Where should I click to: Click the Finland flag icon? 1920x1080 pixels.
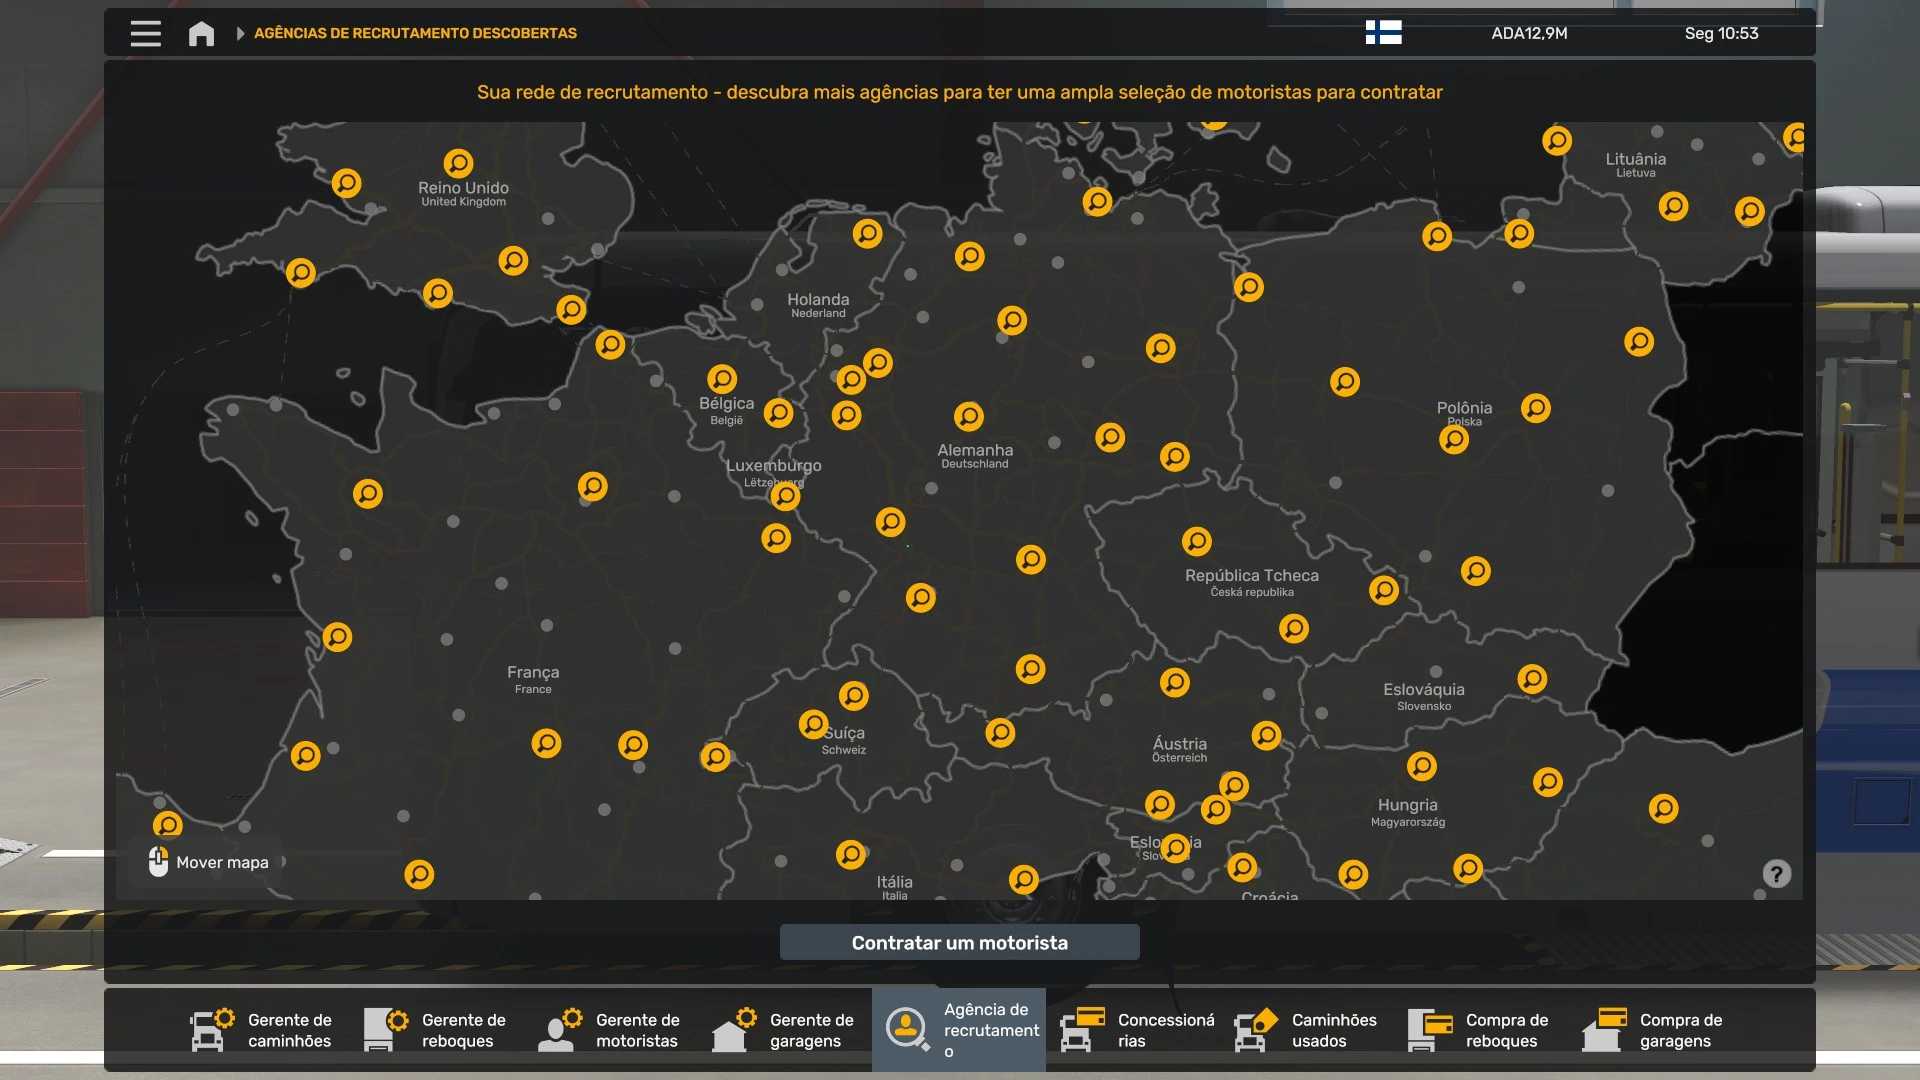pos(1383,33)
